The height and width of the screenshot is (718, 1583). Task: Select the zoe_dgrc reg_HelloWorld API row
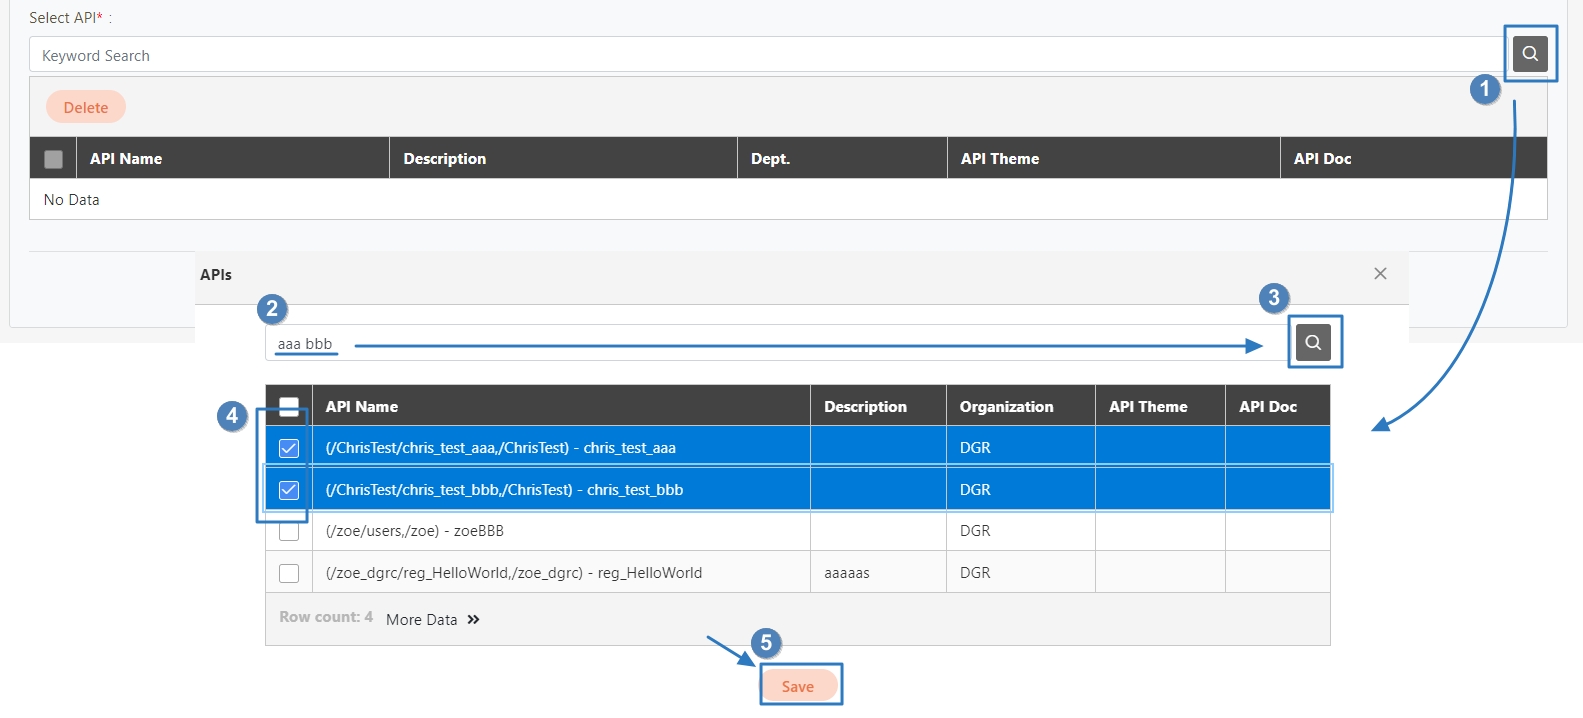[514, 573]
